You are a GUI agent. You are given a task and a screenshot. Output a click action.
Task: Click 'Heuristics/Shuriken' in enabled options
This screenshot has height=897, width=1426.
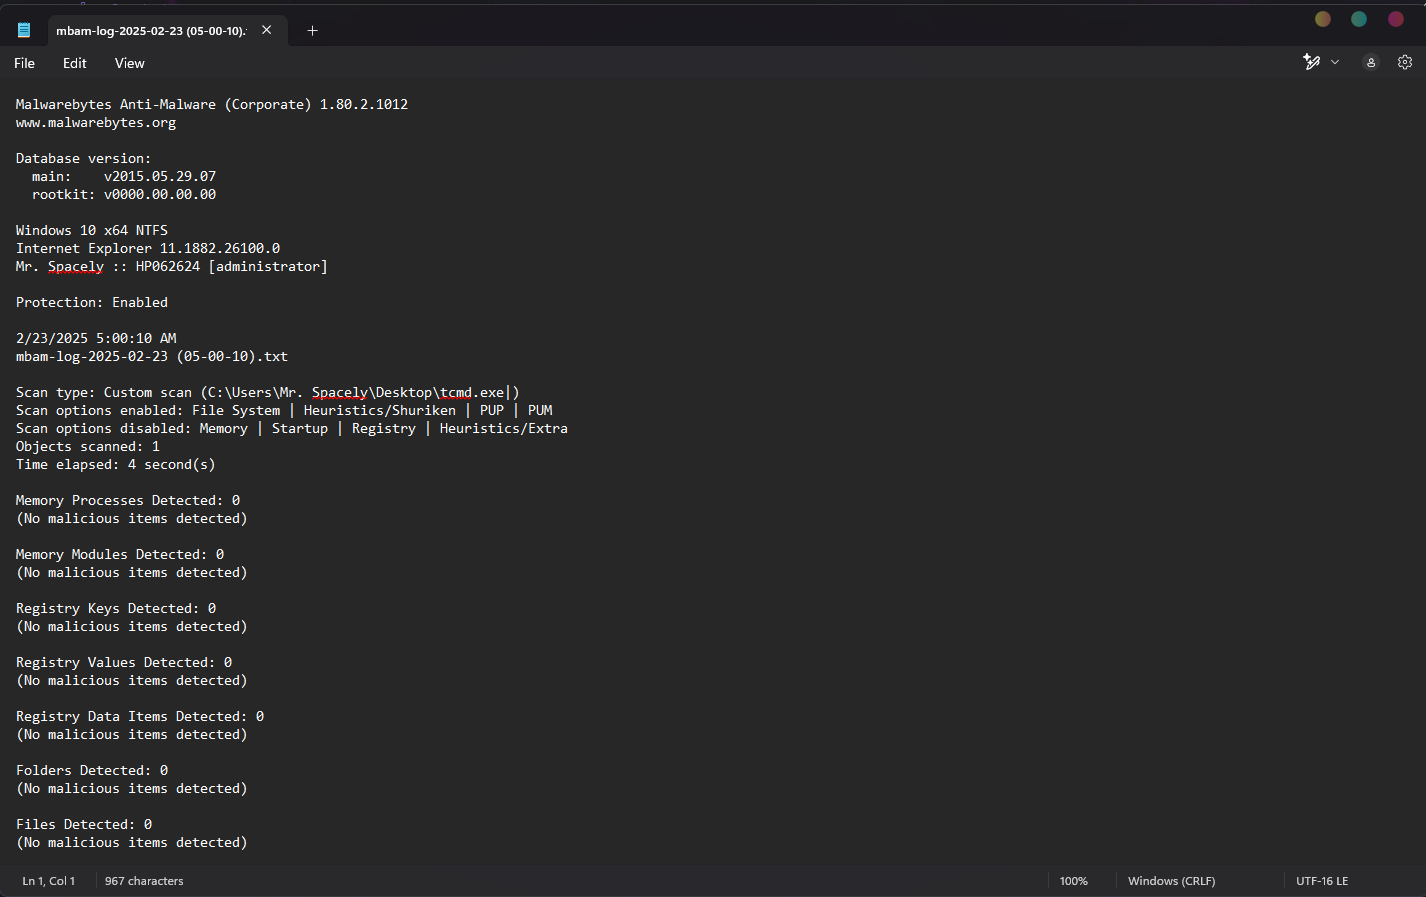pyautogui.click(x=380, y=410)
